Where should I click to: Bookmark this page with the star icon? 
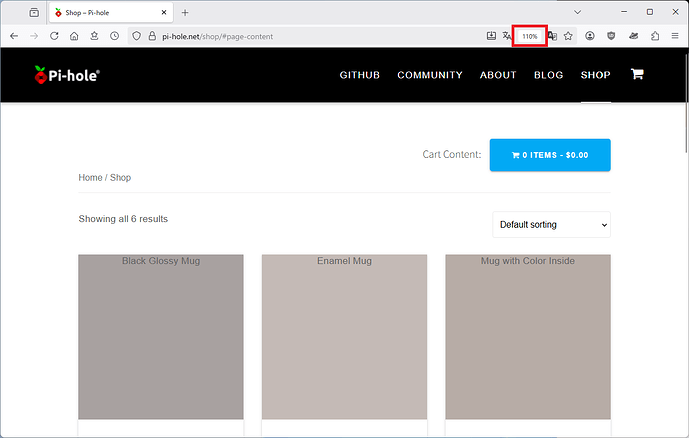click(568, 36)
